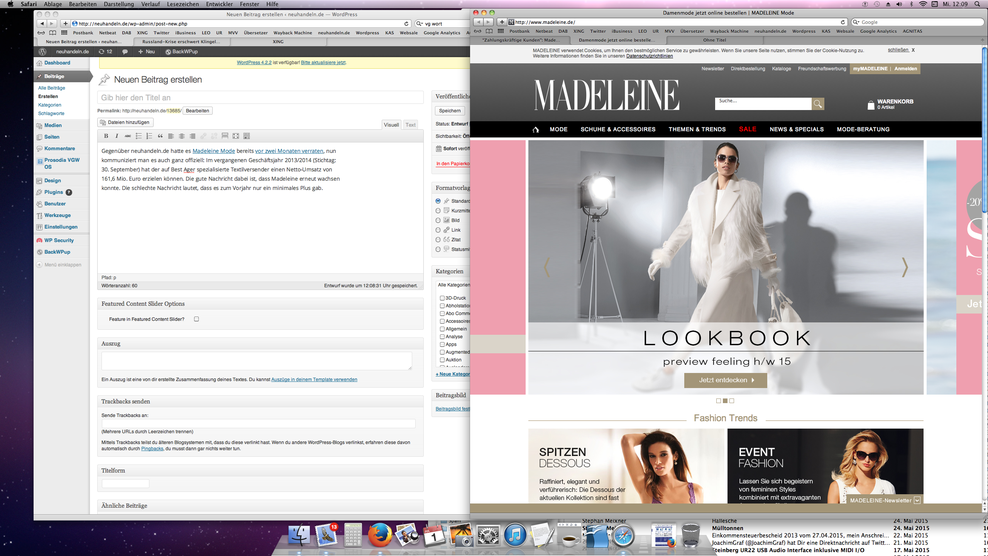Check the 3D-Druck category
Image resolution: width=988 pixels, height=556 pixels.
442,298
